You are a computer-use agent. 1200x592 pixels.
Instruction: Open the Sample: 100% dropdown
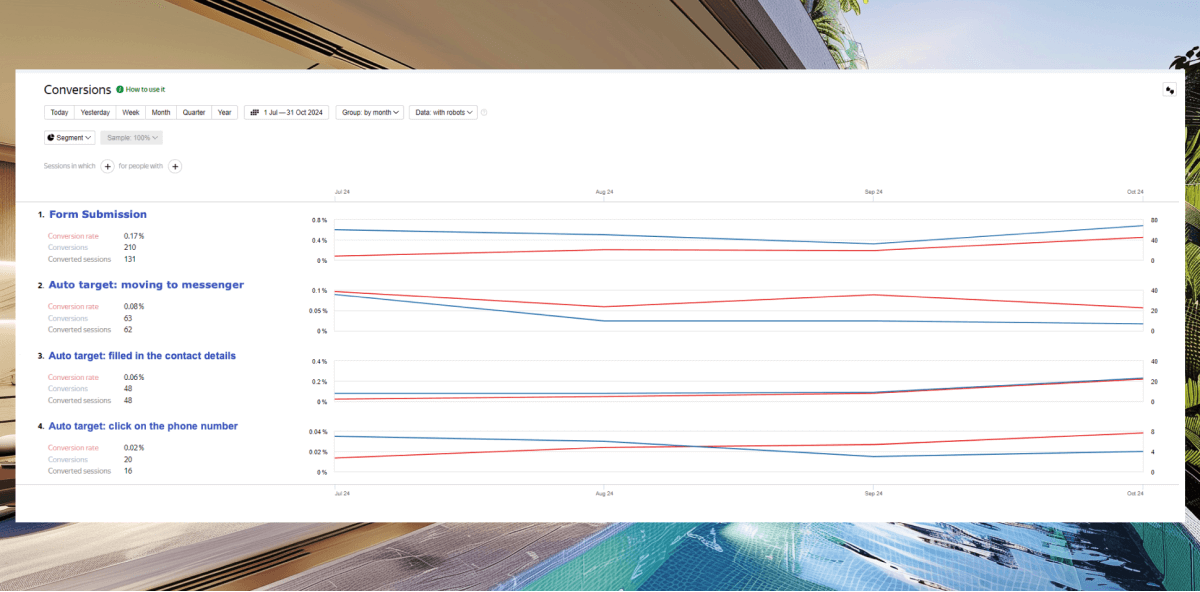(131, 137)
